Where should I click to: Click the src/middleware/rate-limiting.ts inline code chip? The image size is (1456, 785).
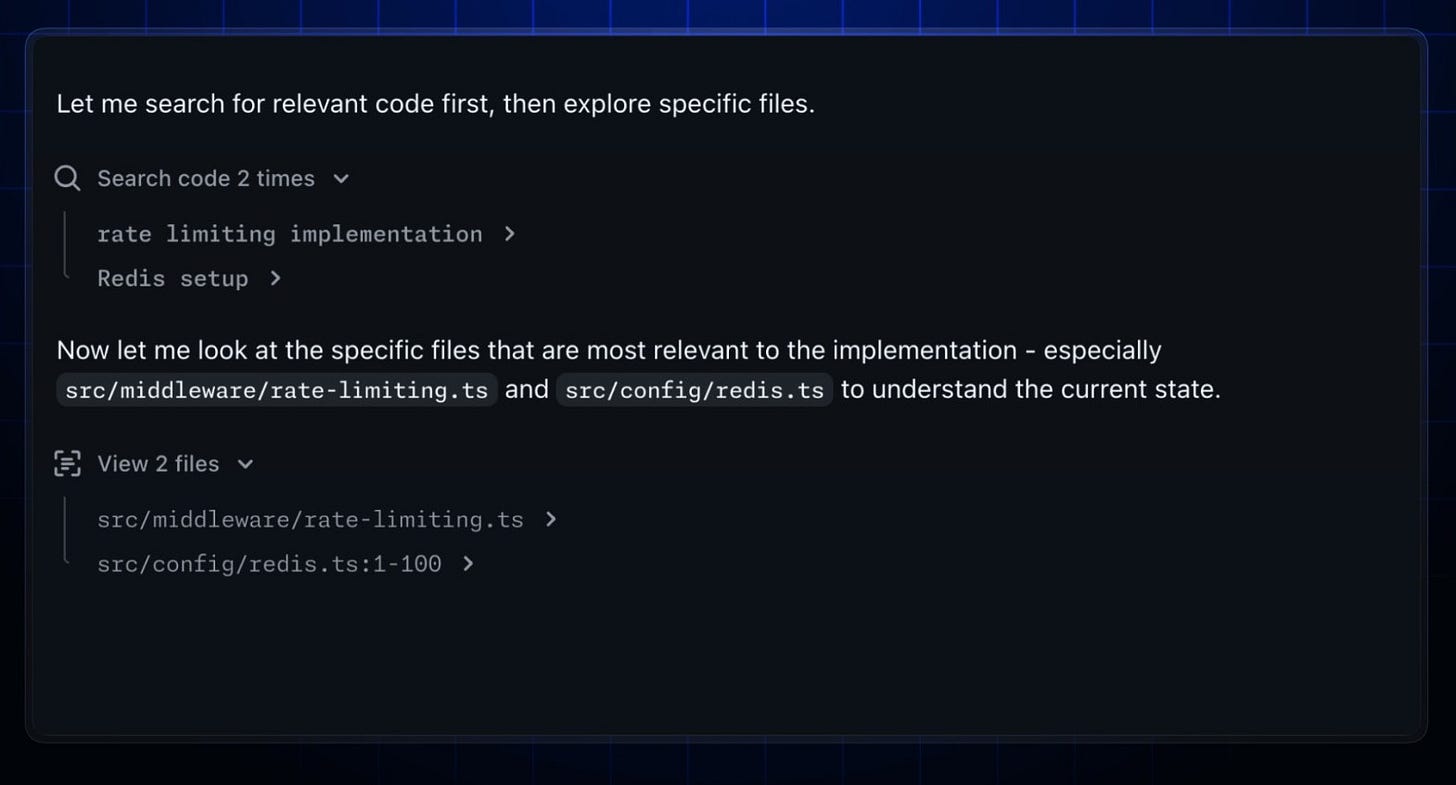pos(275,390)
